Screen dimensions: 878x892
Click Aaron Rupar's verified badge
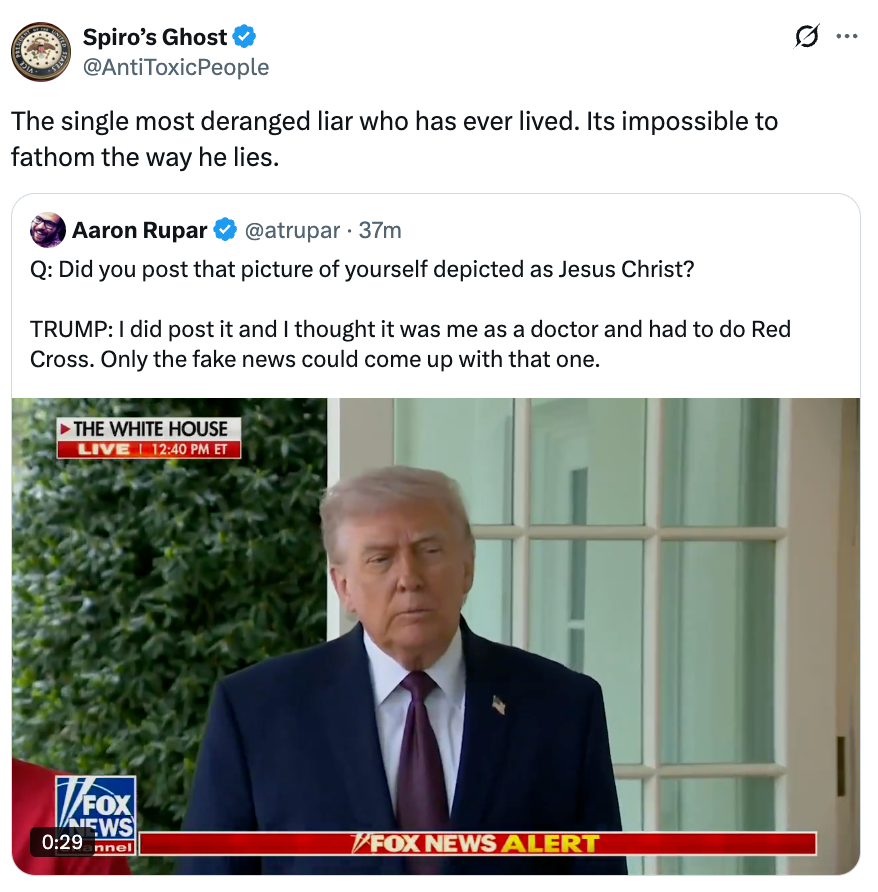coord(225,230)
